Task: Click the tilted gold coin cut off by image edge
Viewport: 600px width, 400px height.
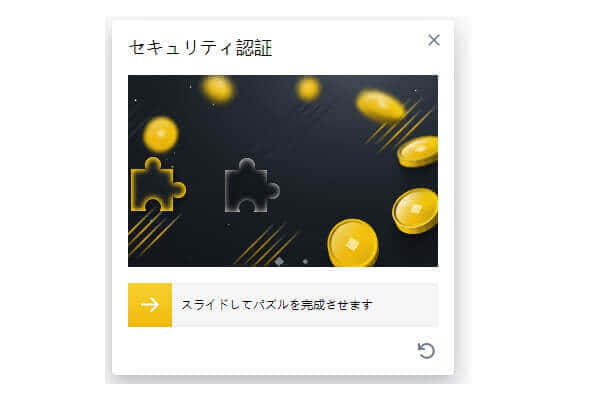Action: pos(418,151)
